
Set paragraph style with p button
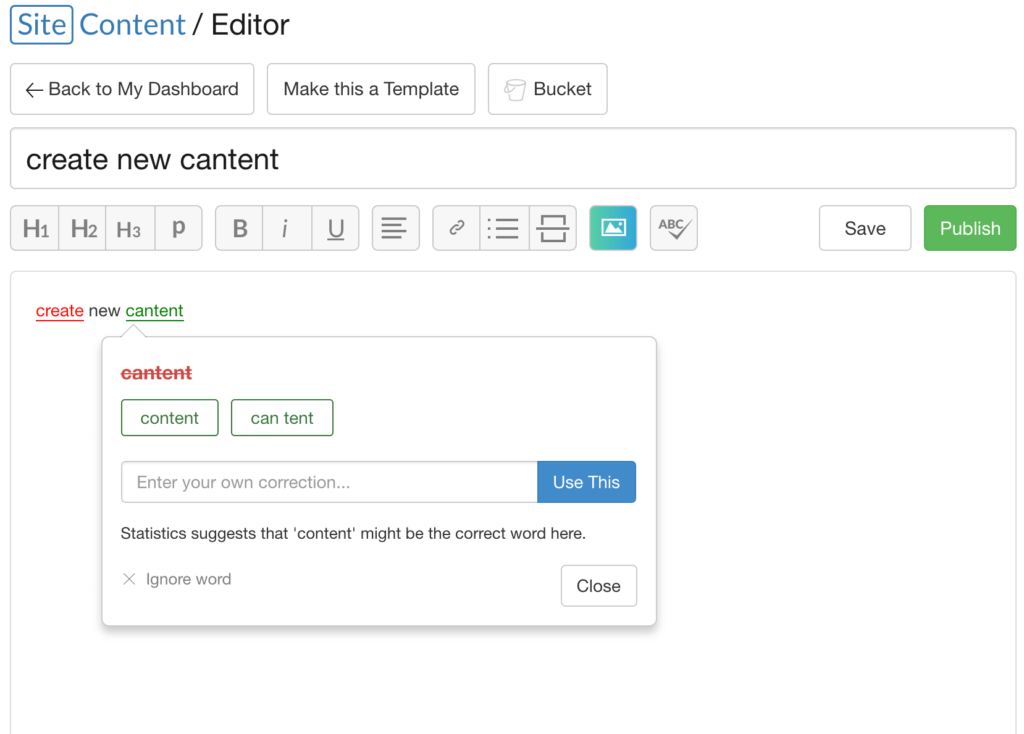[178, 228]
